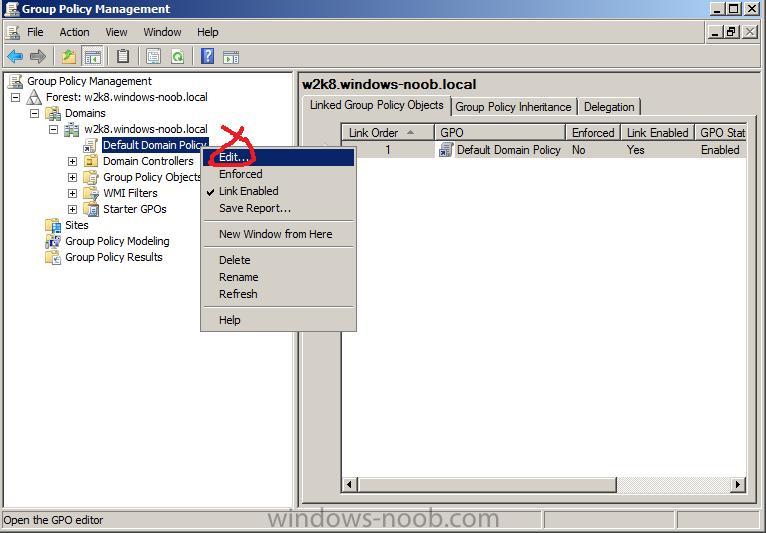Expand the Domain Controllers node
Viewport: 766px width, 533px height.
click(72, 161)
